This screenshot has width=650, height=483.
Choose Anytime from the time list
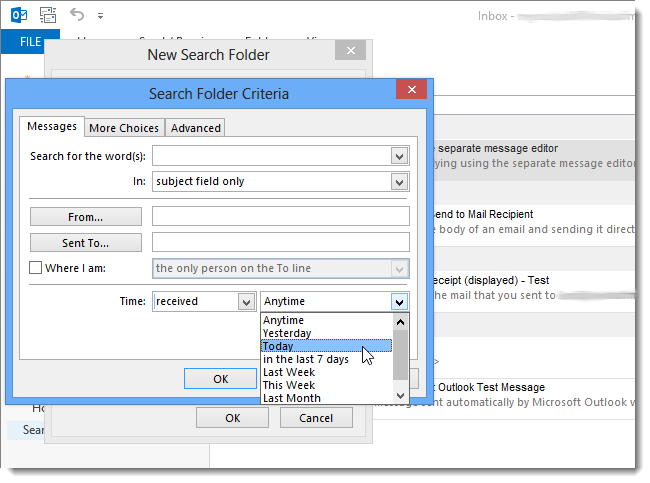coord(327,320)
